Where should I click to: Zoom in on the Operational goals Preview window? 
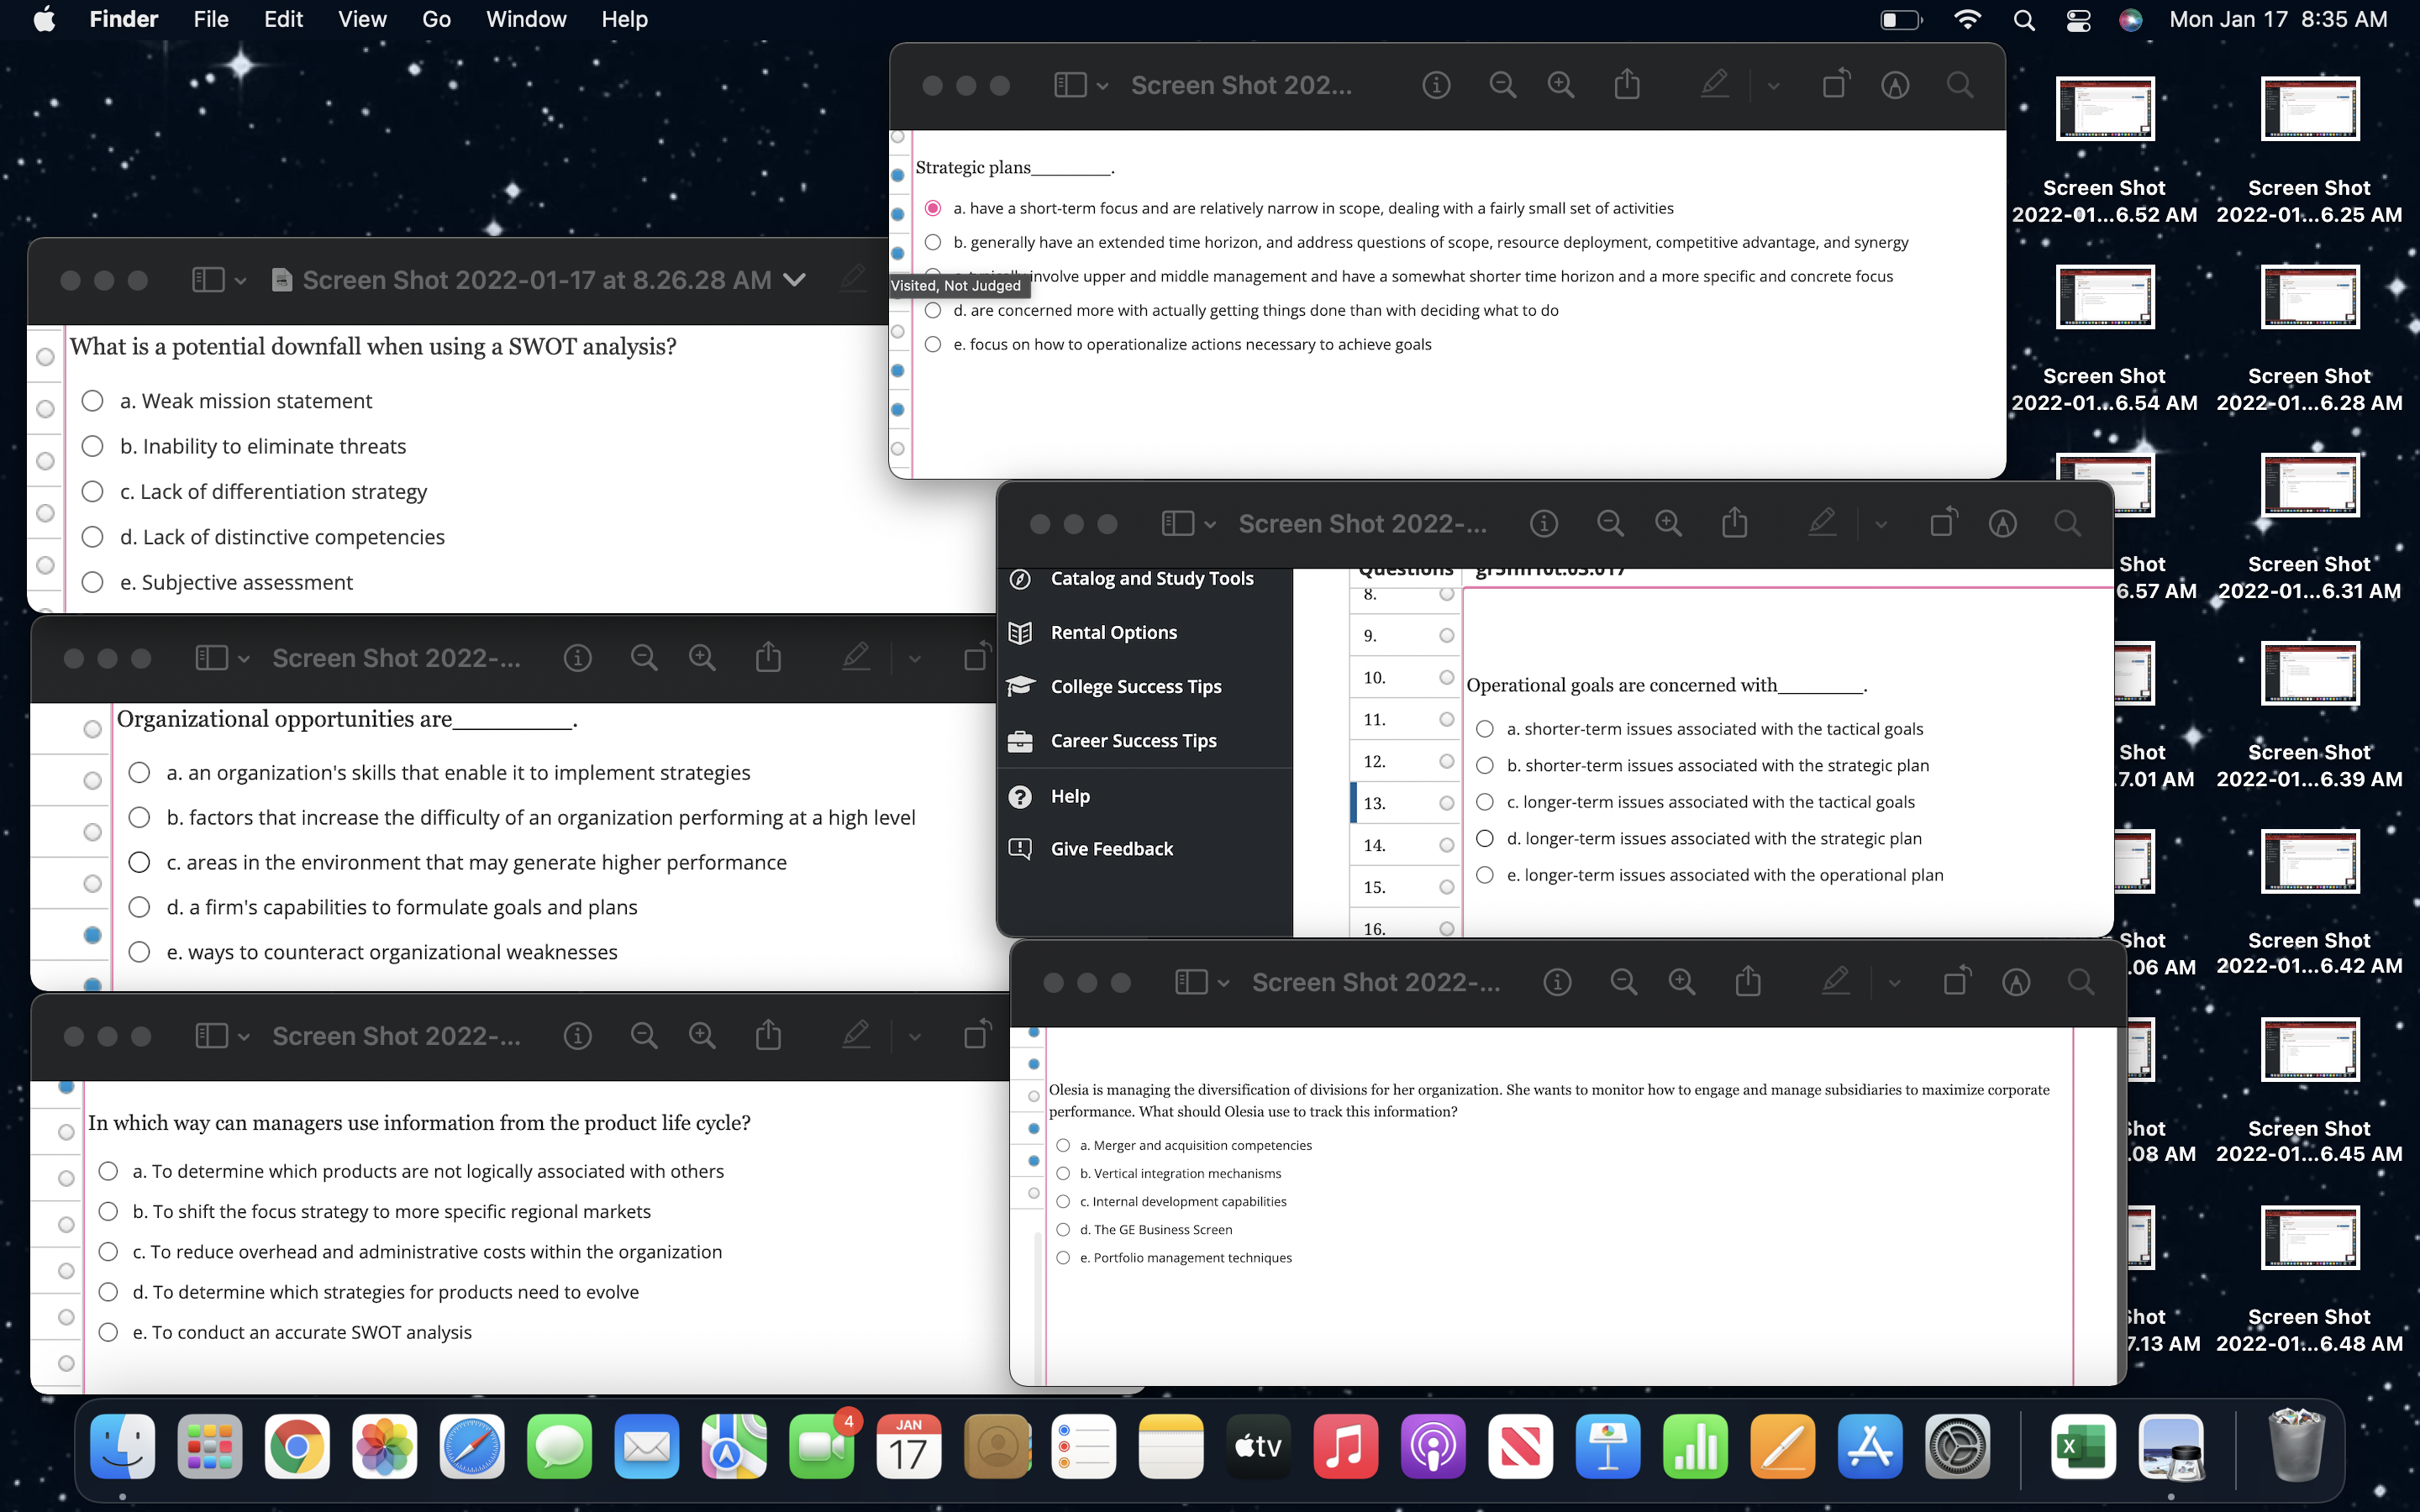tap(1668, 523)
